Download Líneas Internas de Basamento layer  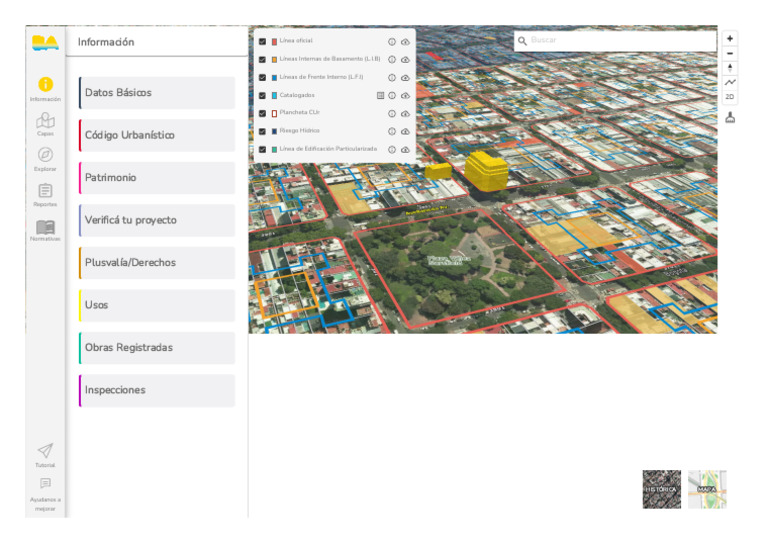tap(405, 59)
